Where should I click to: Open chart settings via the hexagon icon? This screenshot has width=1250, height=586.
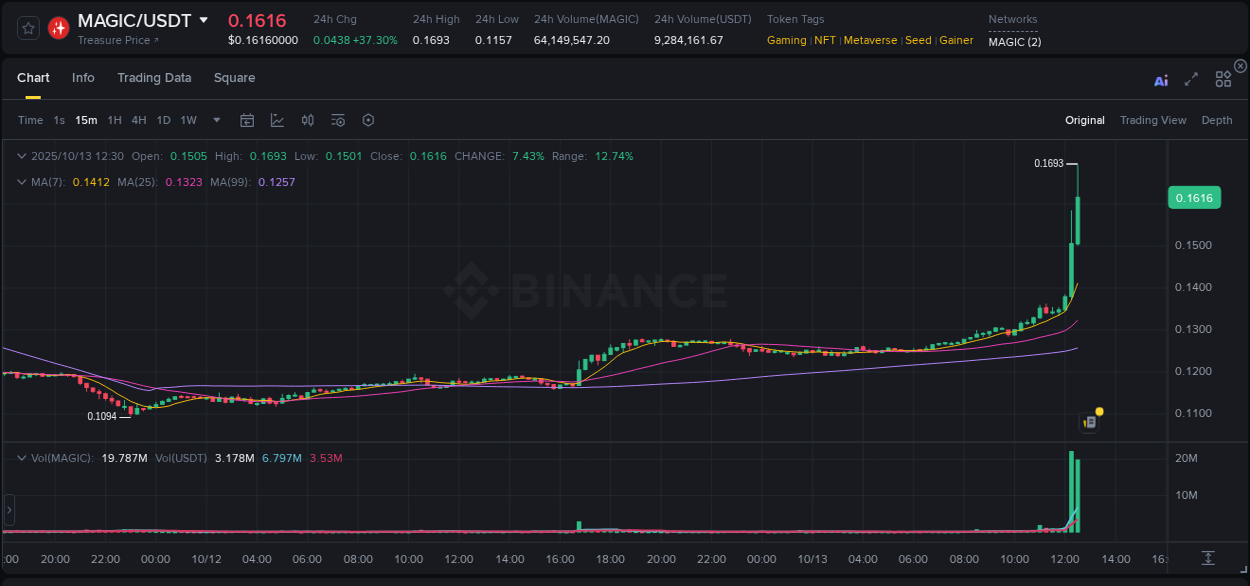368,119
